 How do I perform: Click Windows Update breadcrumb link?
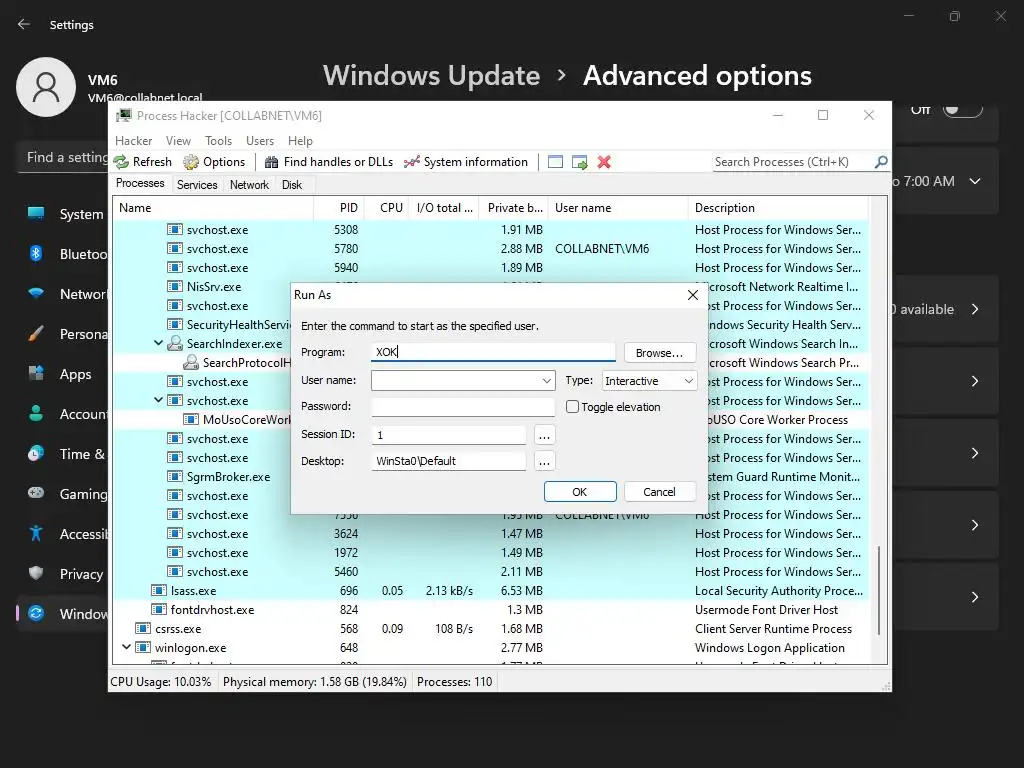pyautogui.click(x=431, y=76)
